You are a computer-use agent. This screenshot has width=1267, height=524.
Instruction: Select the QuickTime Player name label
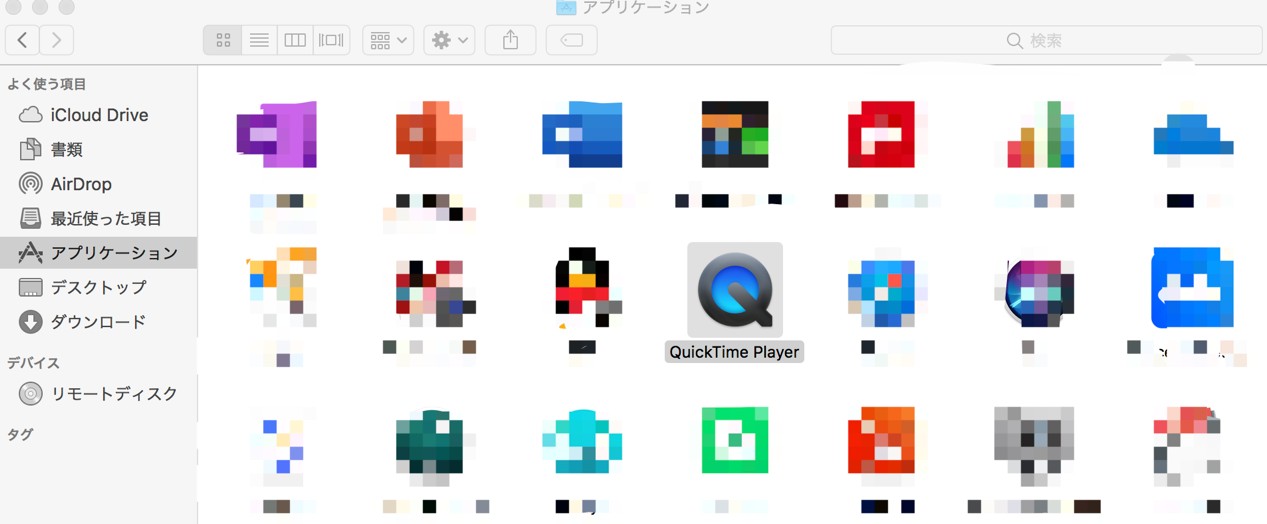coord(735,352)
